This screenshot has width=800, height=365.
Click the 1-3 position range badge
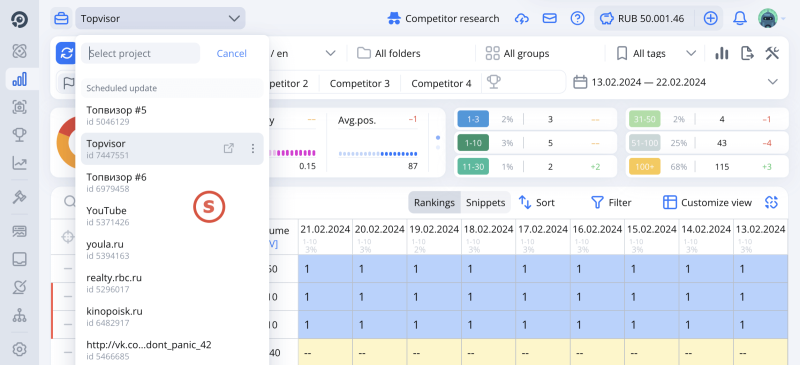coord(473,119)
